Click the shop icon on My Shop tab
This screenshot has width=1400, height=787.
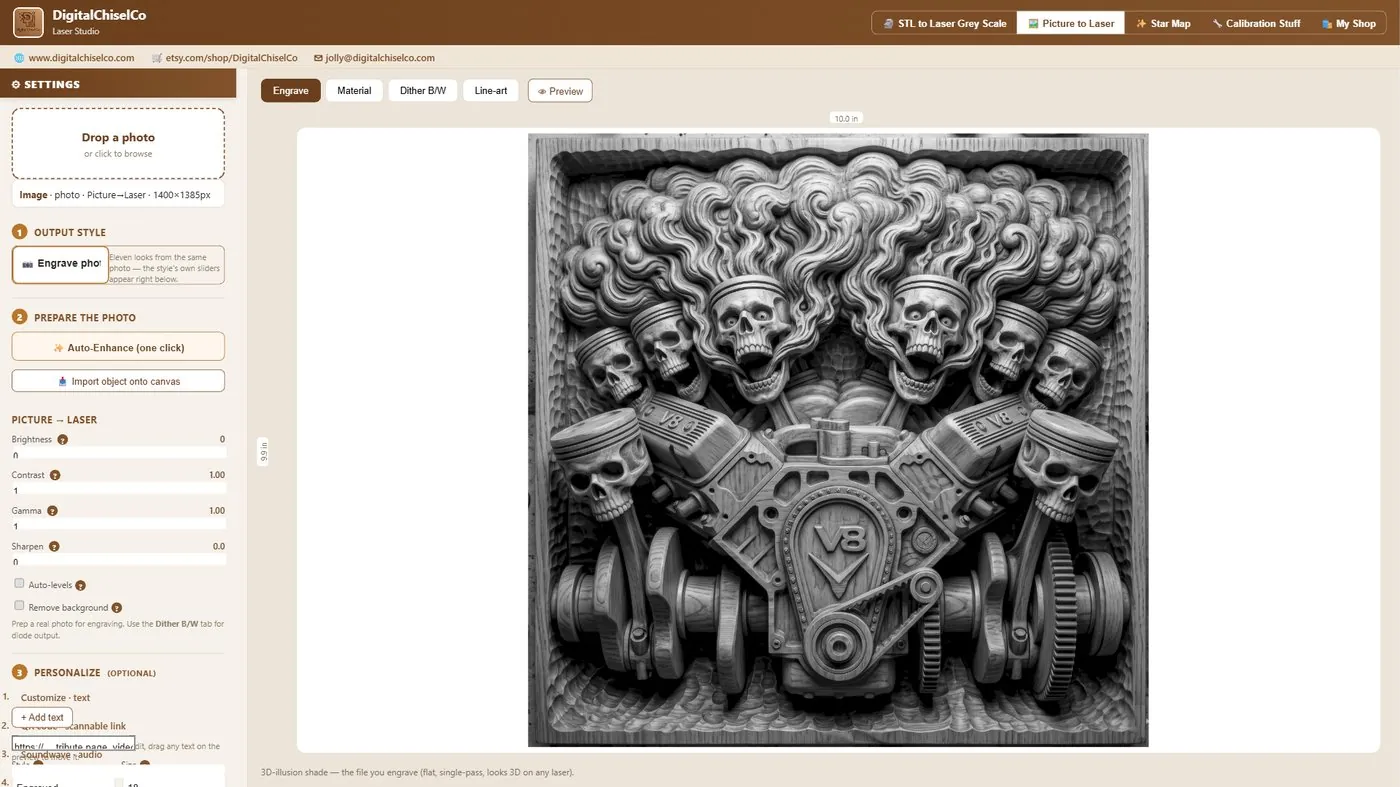click(1326, 23)
